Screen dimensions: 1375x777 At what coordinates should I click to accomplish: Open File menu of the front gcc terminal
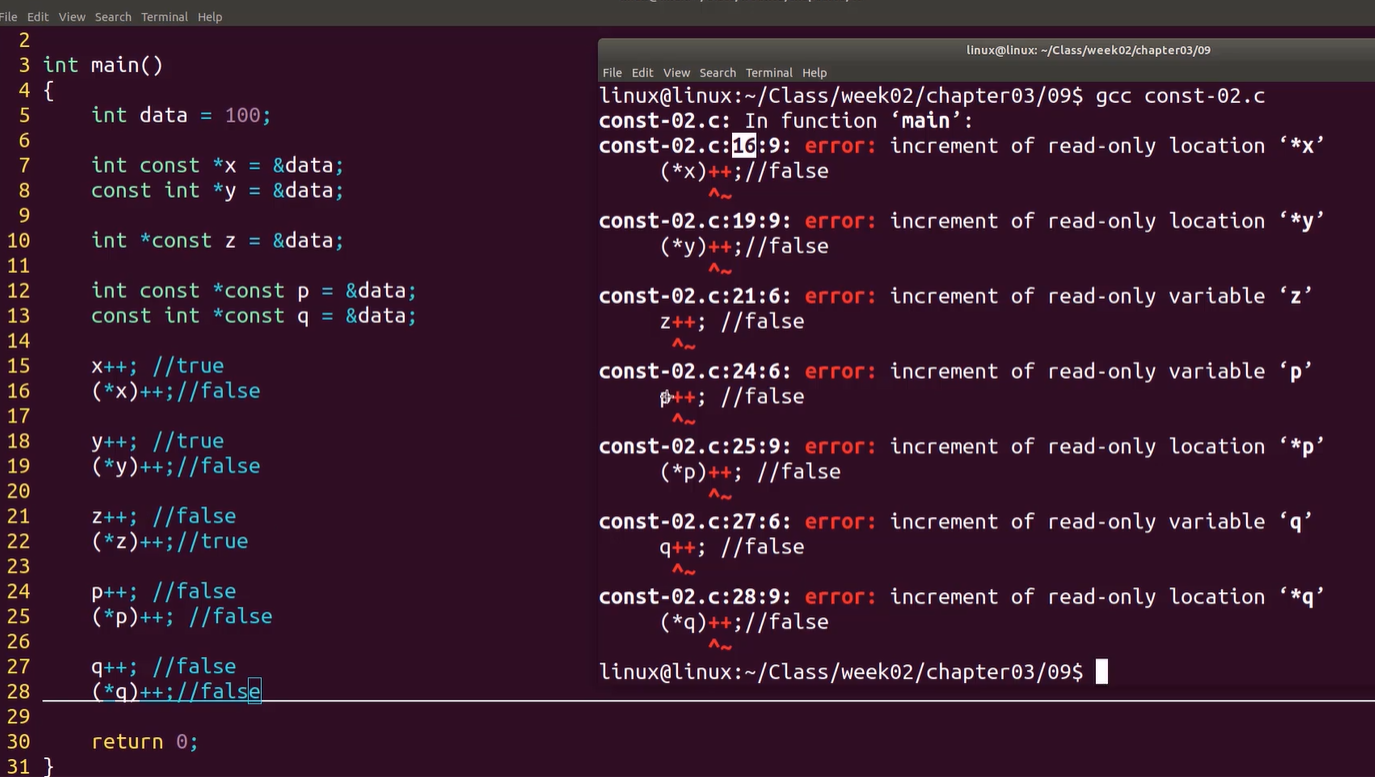612,73
